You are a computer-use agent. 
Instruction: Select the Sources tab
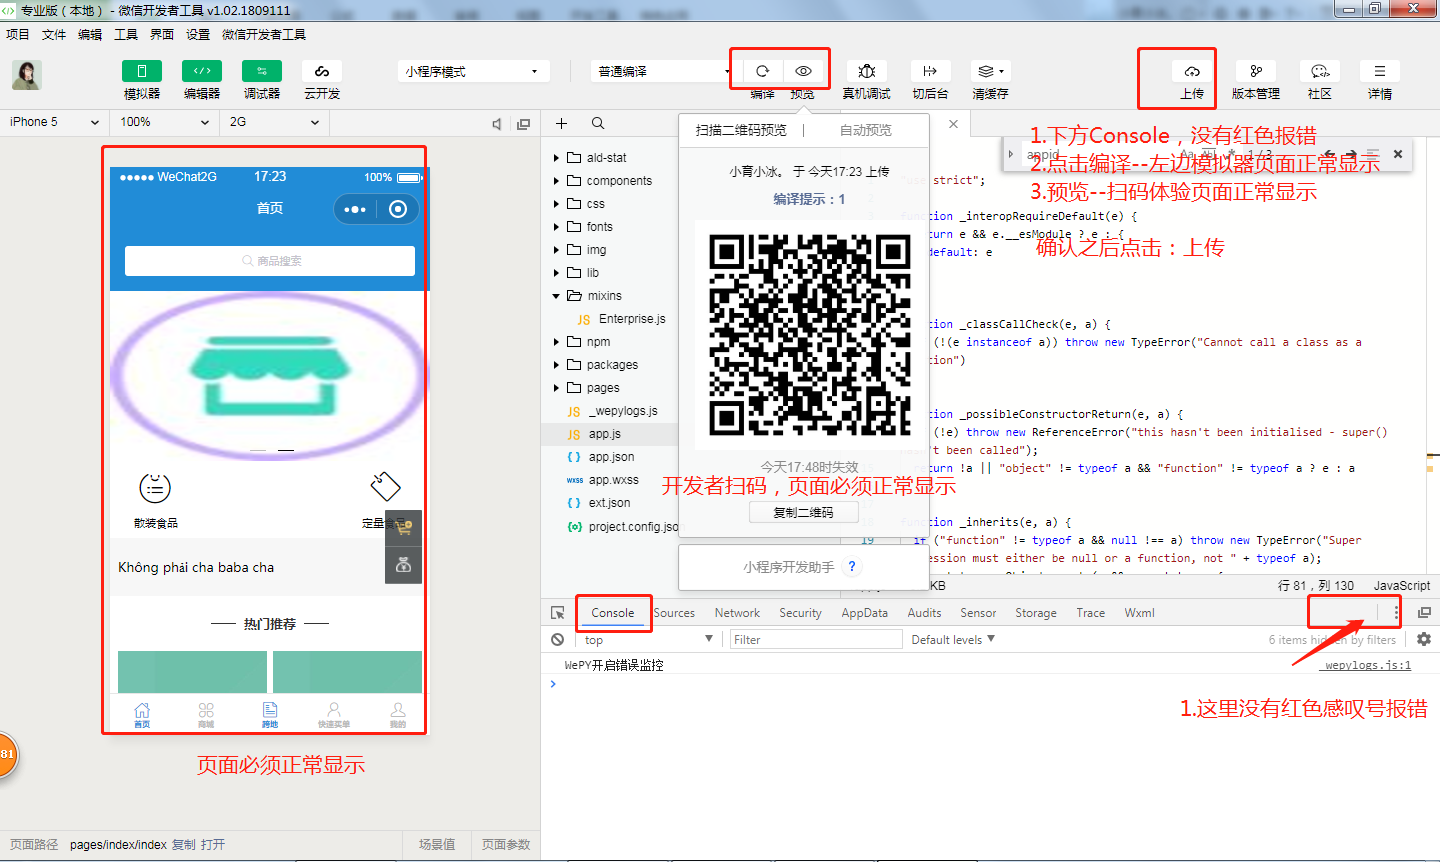674,613
